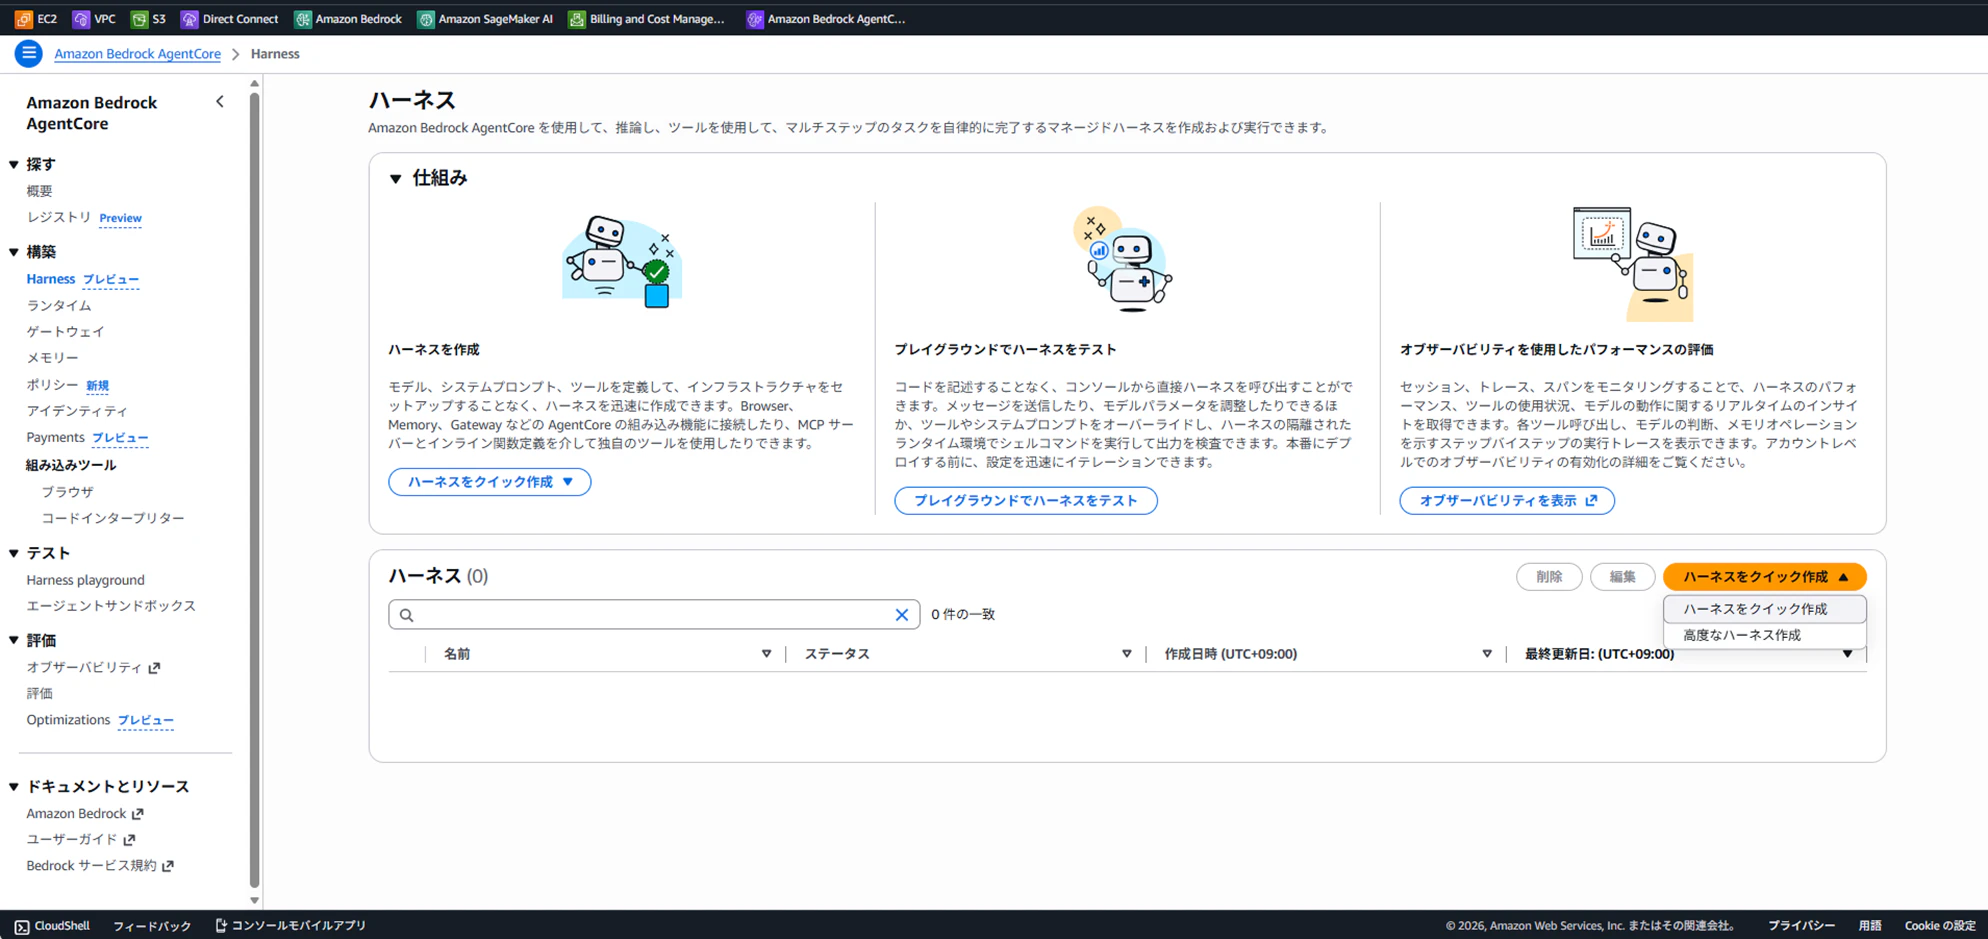The image size is (1988, 939).
Task: Open ブラウザ under 組み込みツール
Action: click(68, 492)
